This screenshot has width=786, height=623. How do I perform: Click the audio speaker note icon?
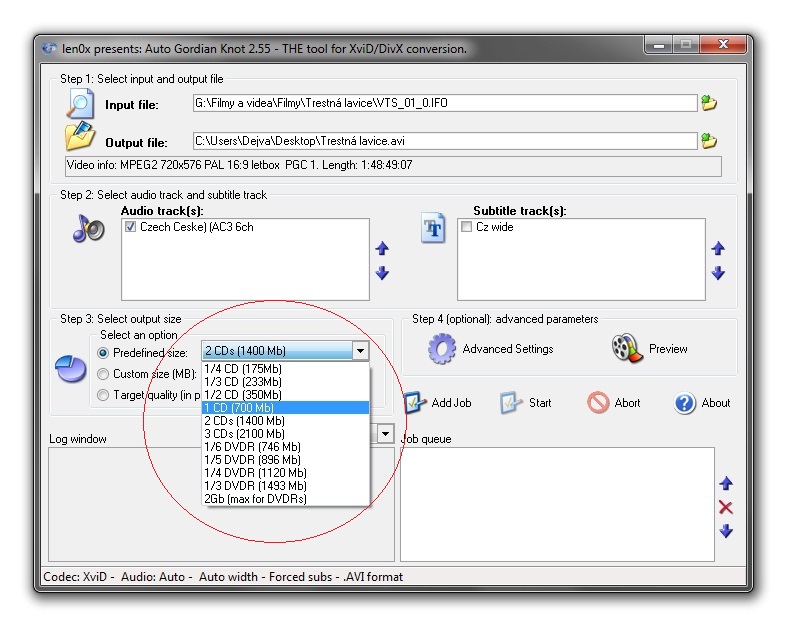[88, 229]
